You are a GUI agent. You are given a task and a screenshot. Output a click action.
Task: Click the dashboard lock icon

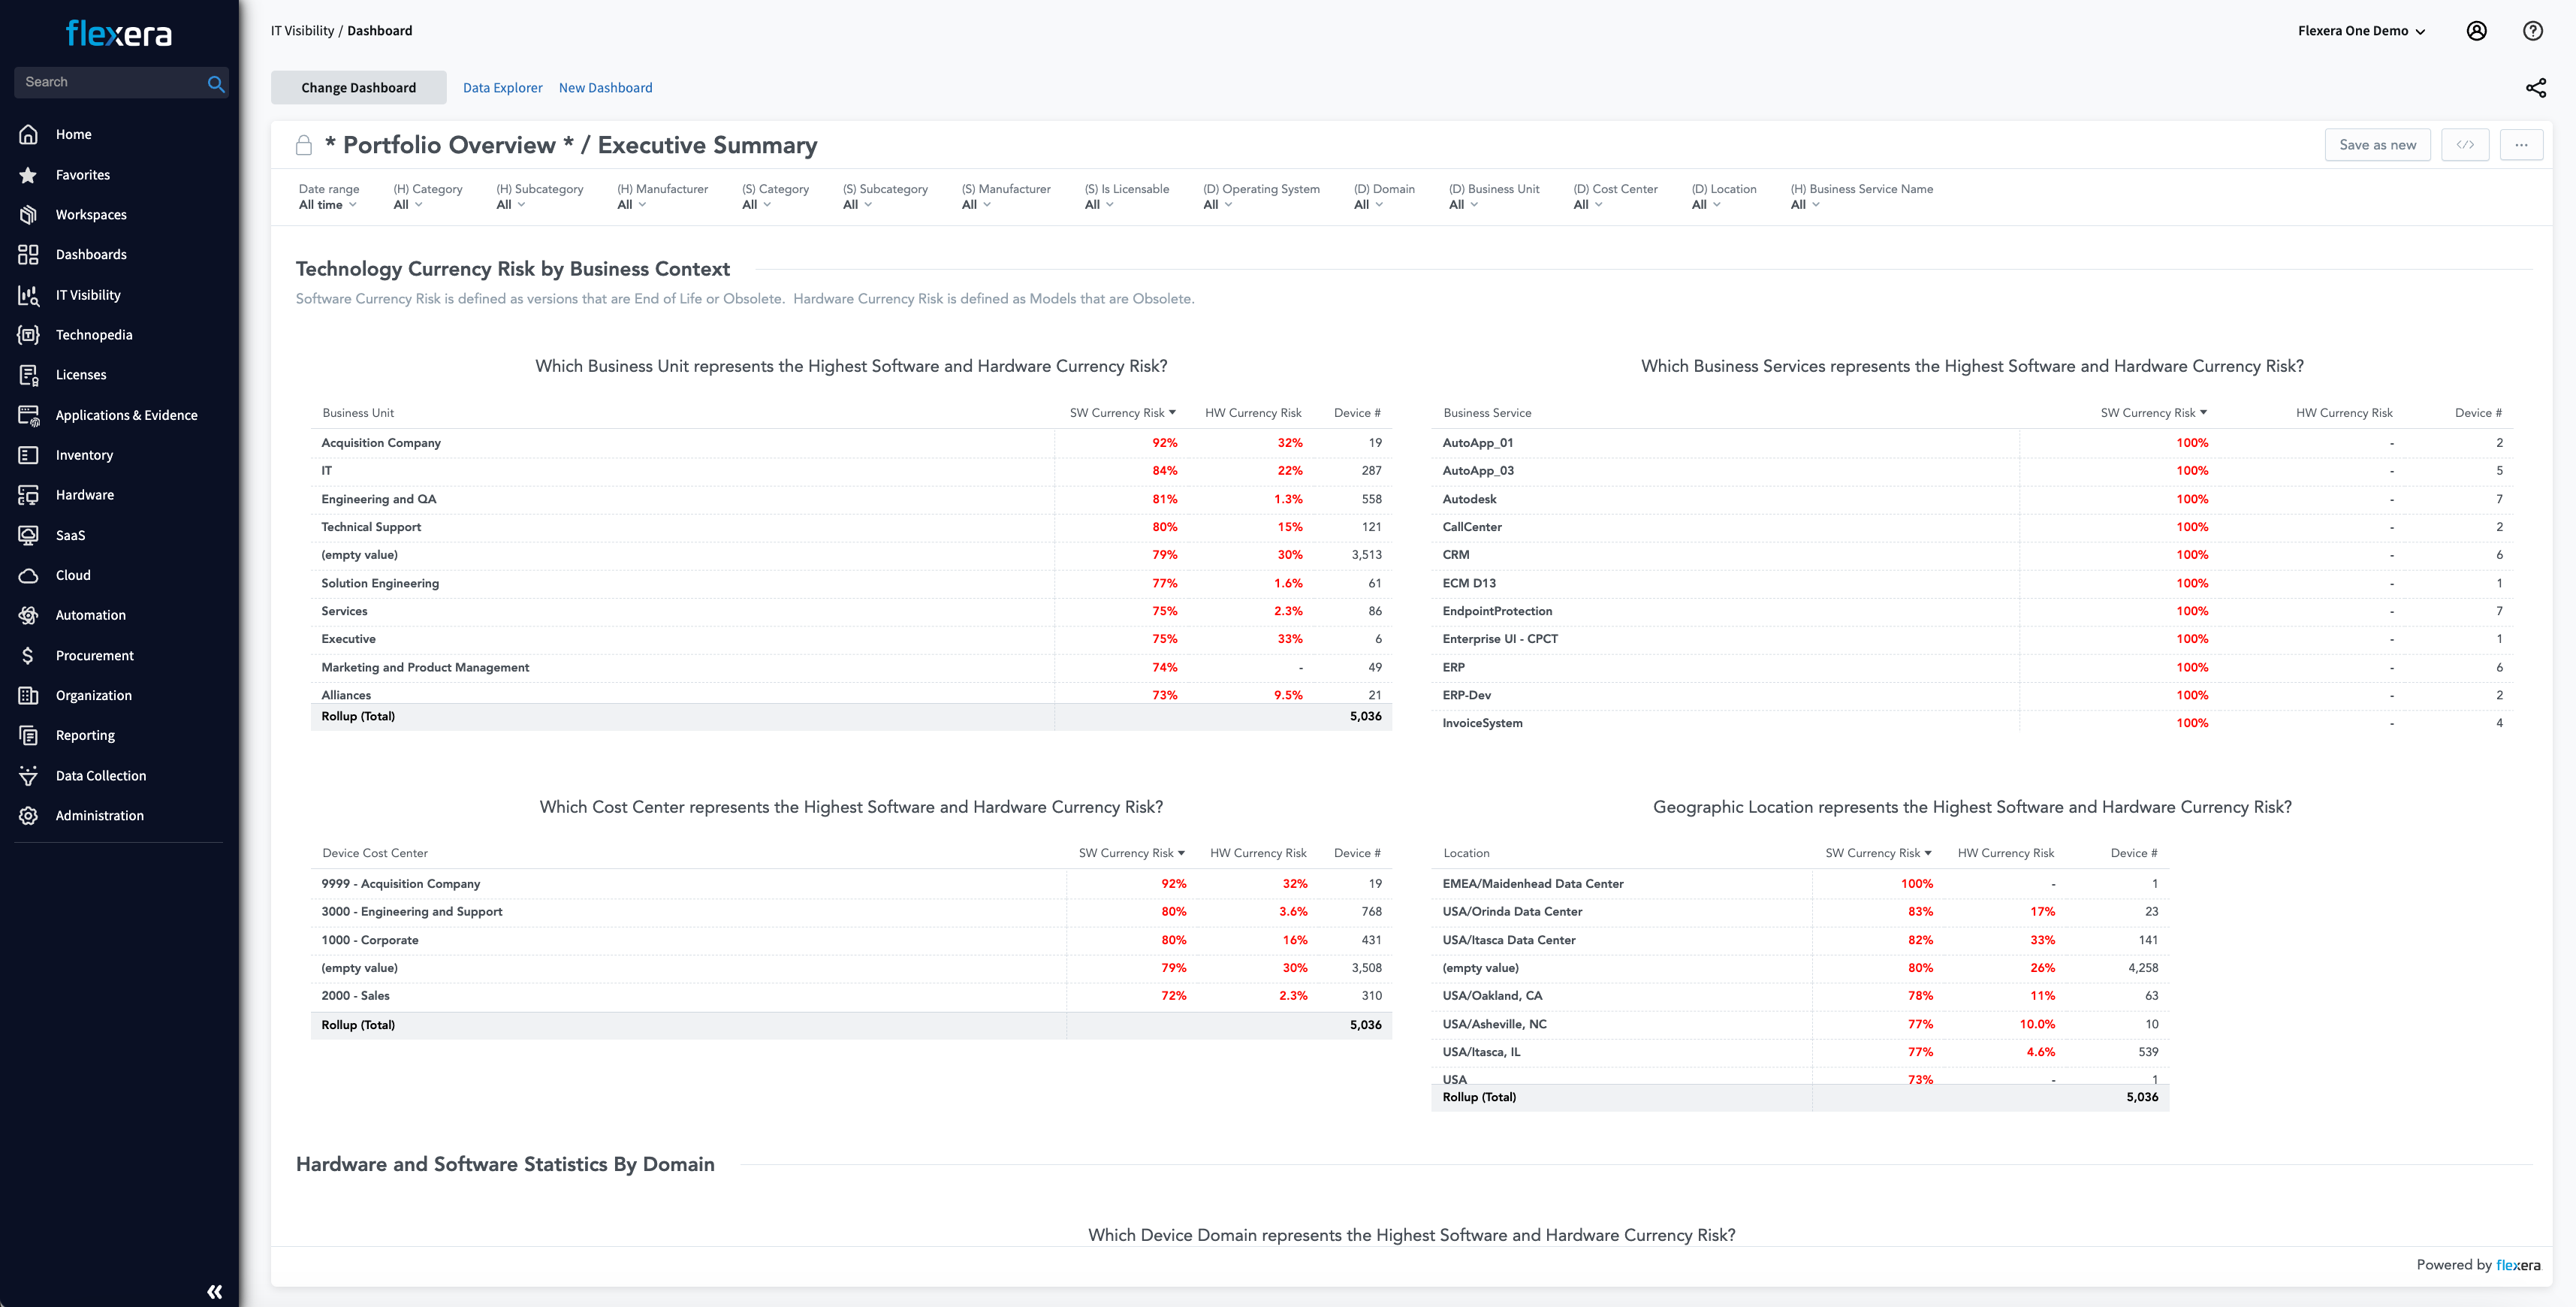pyautogui.click(x=304, y=146)
